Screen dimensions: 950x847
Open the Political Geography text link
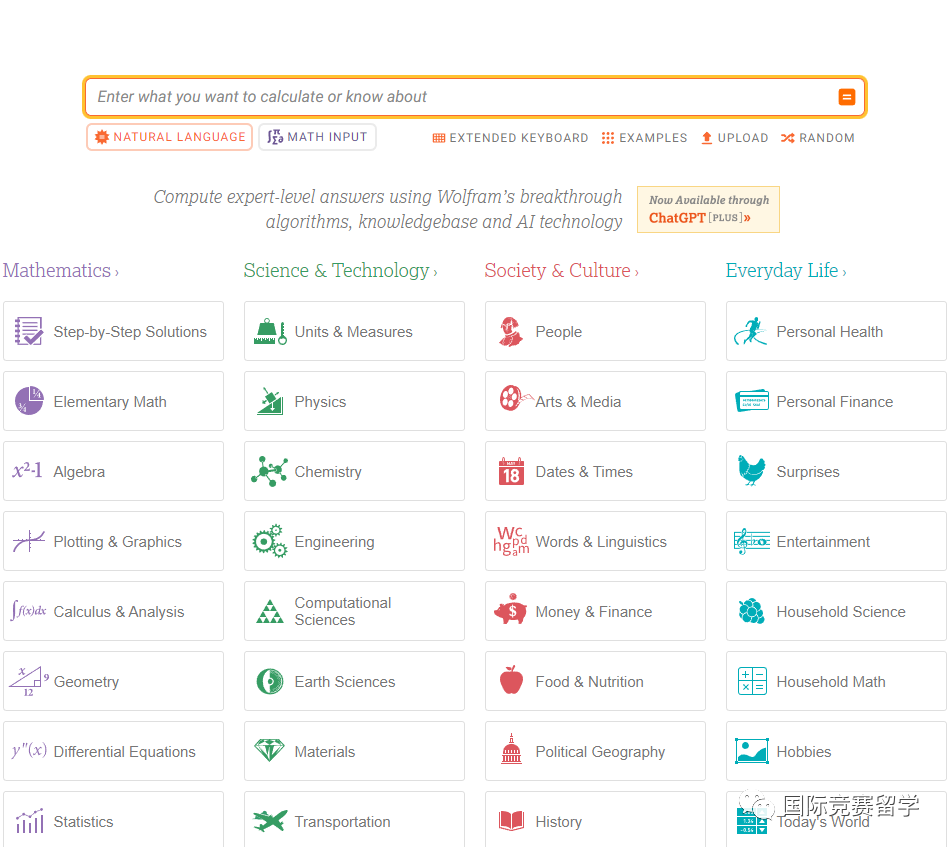(600, 752)
